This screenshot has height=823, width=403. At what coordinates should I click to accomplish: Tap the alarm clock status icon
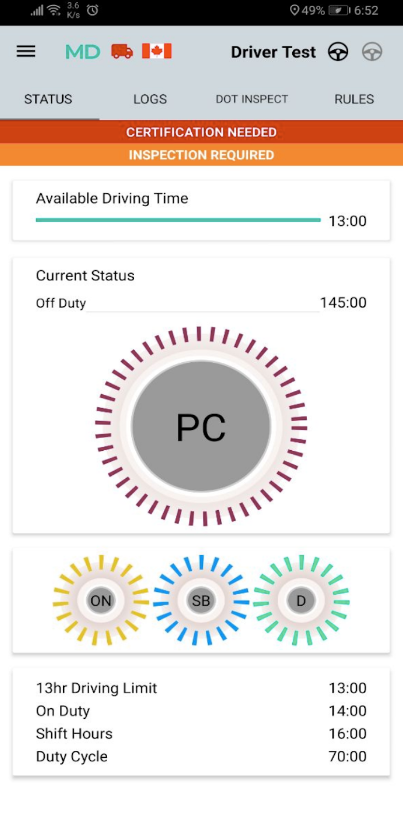[x=92, y=10]
